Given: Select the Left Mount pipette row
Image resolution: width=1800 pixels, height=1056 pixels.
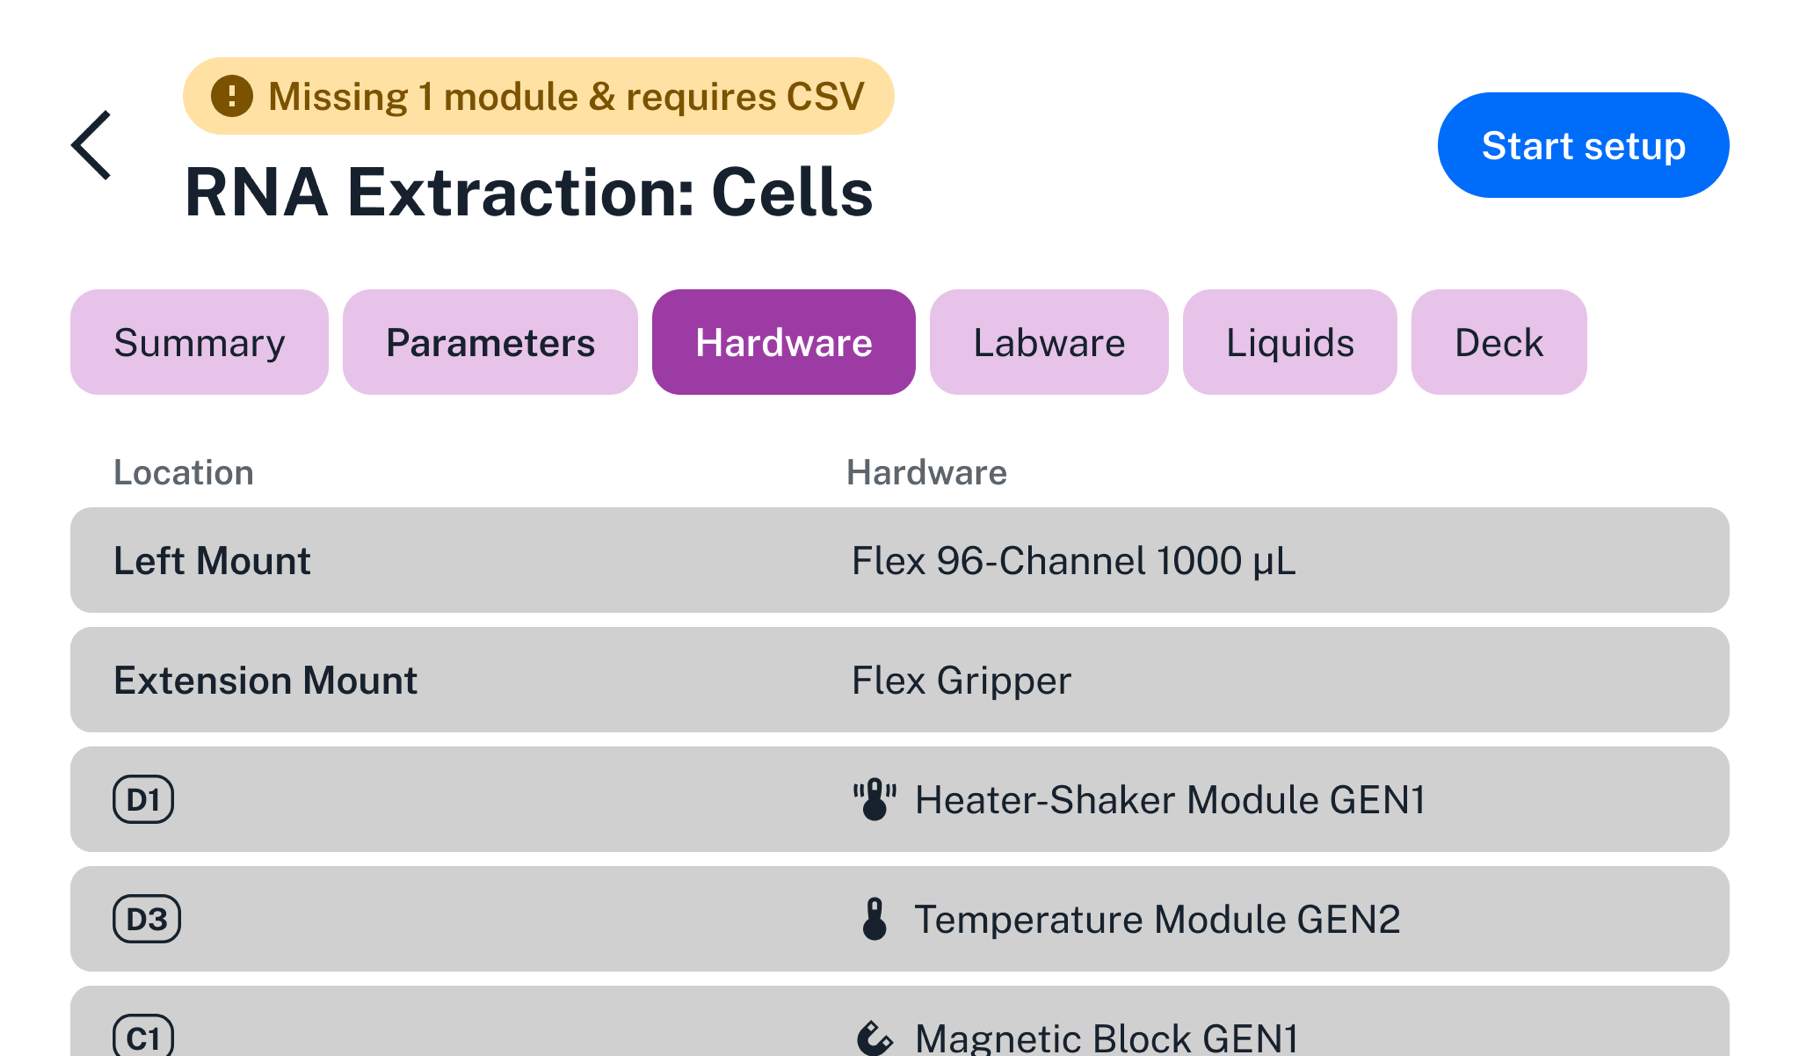Looking at the screenshot, I should coord(899,560).
